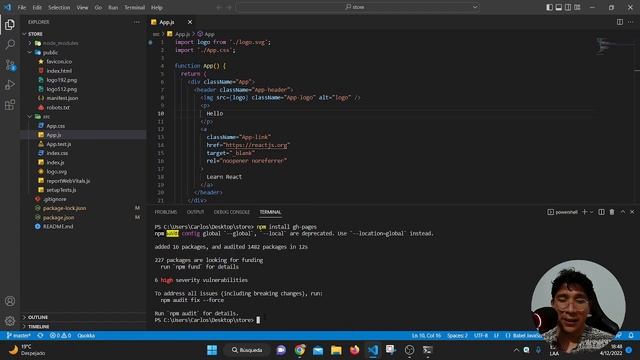Open the Explorer view in activity bar
This screenshot has height=360, width=640.
click(10, 24)
